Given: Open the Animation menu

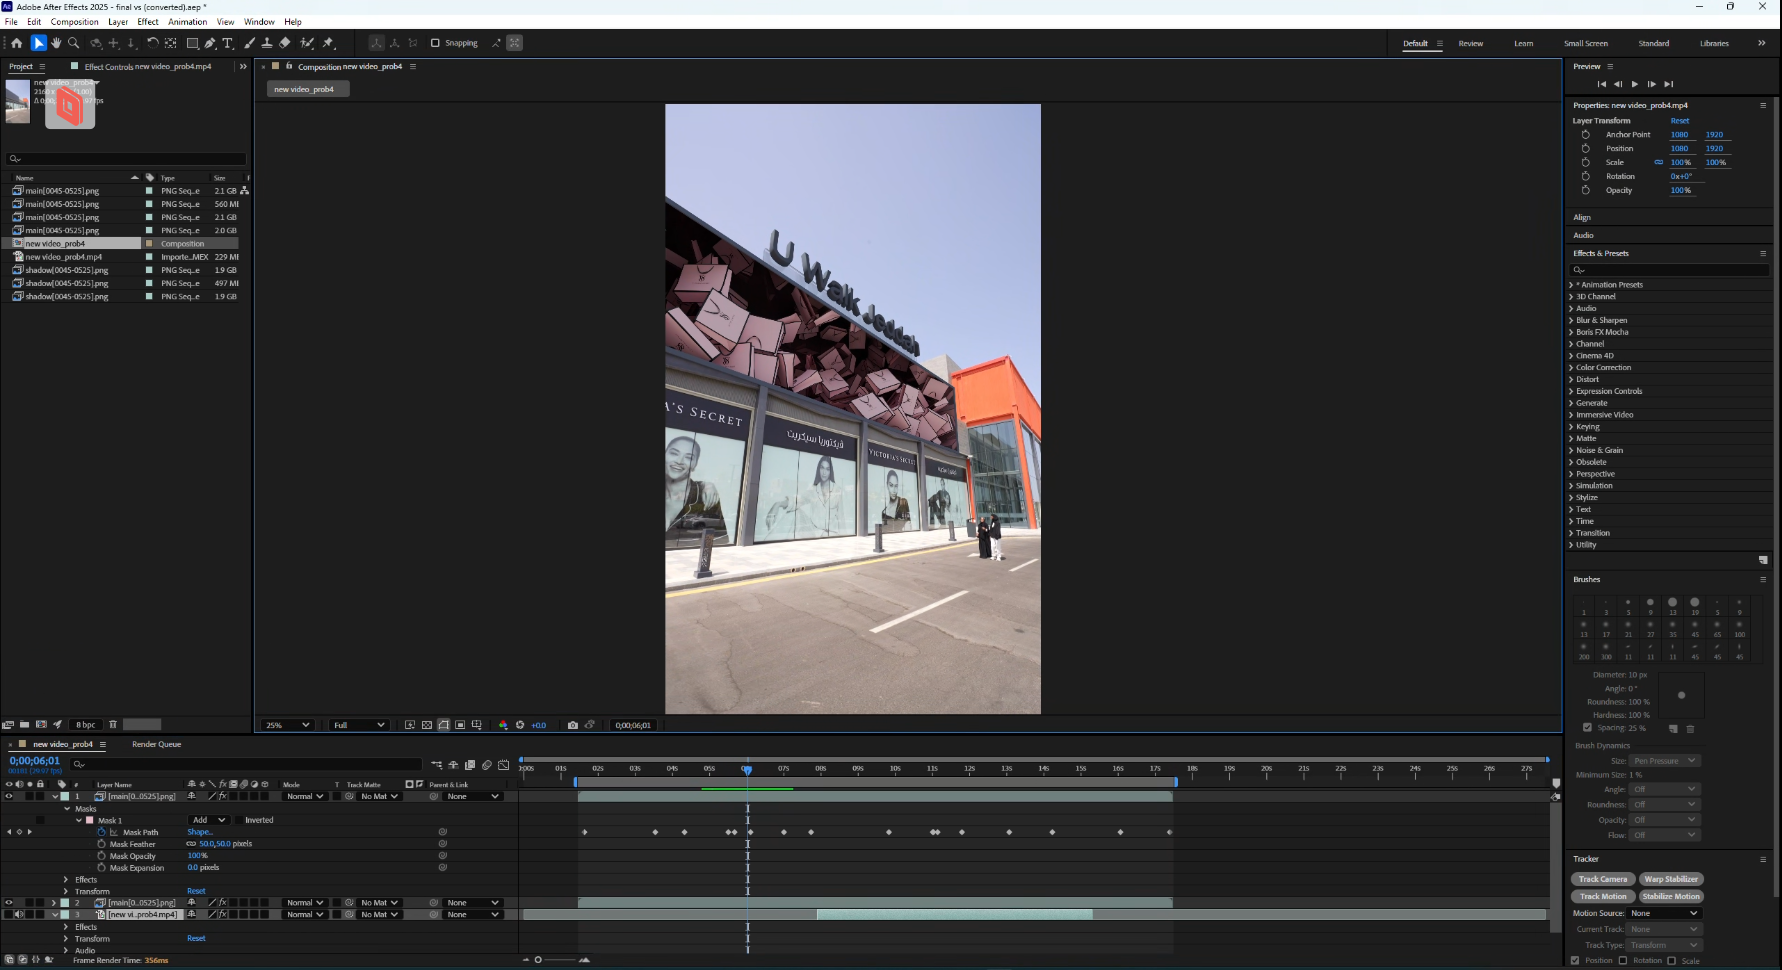Looking at the screenshot, I should 187,22.
